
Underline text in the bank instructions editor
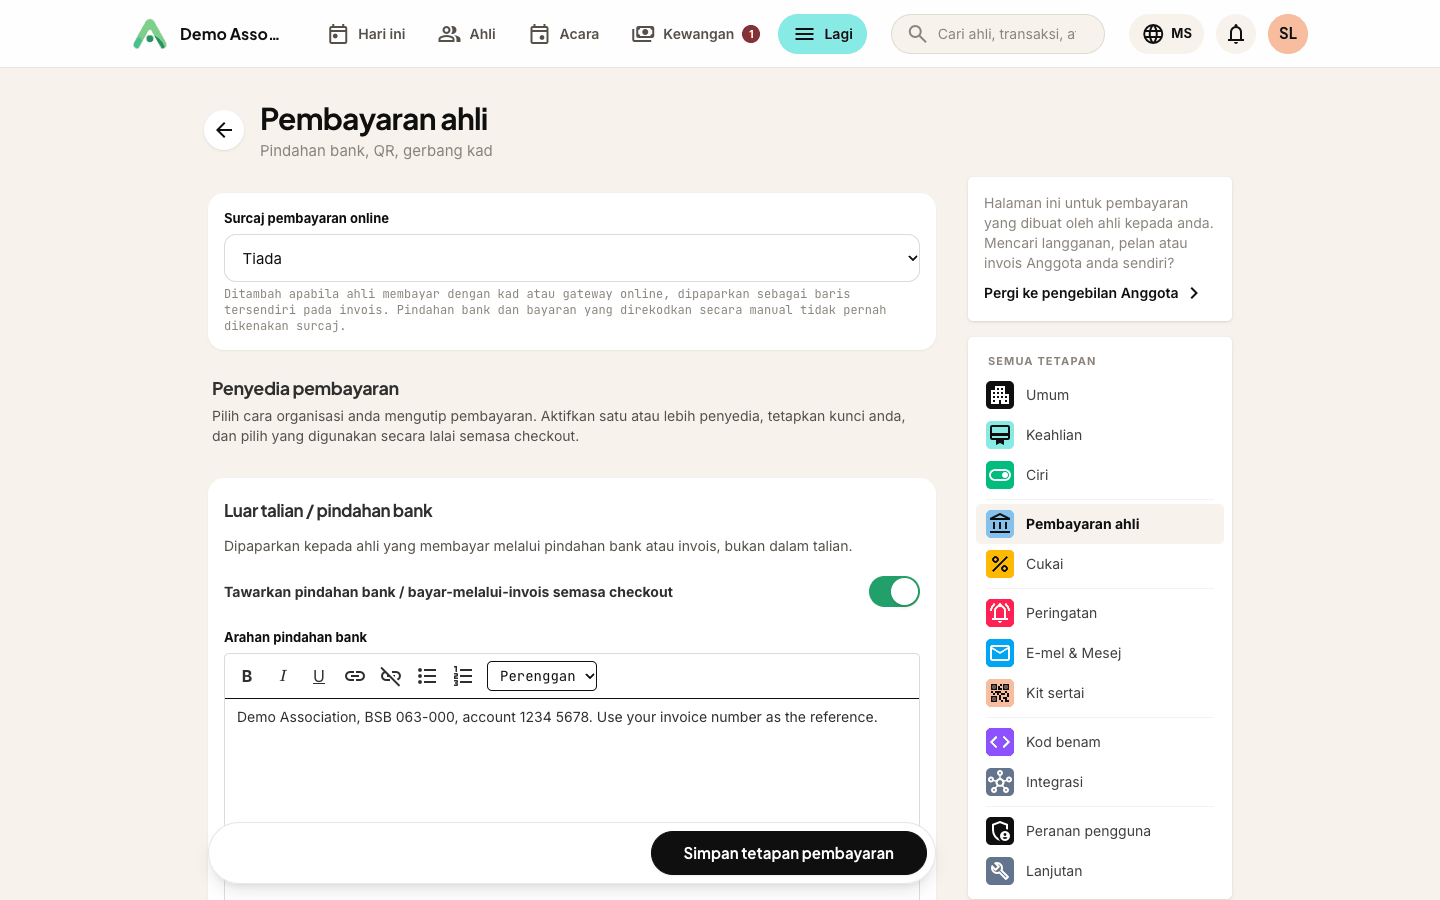coord(319,676)
